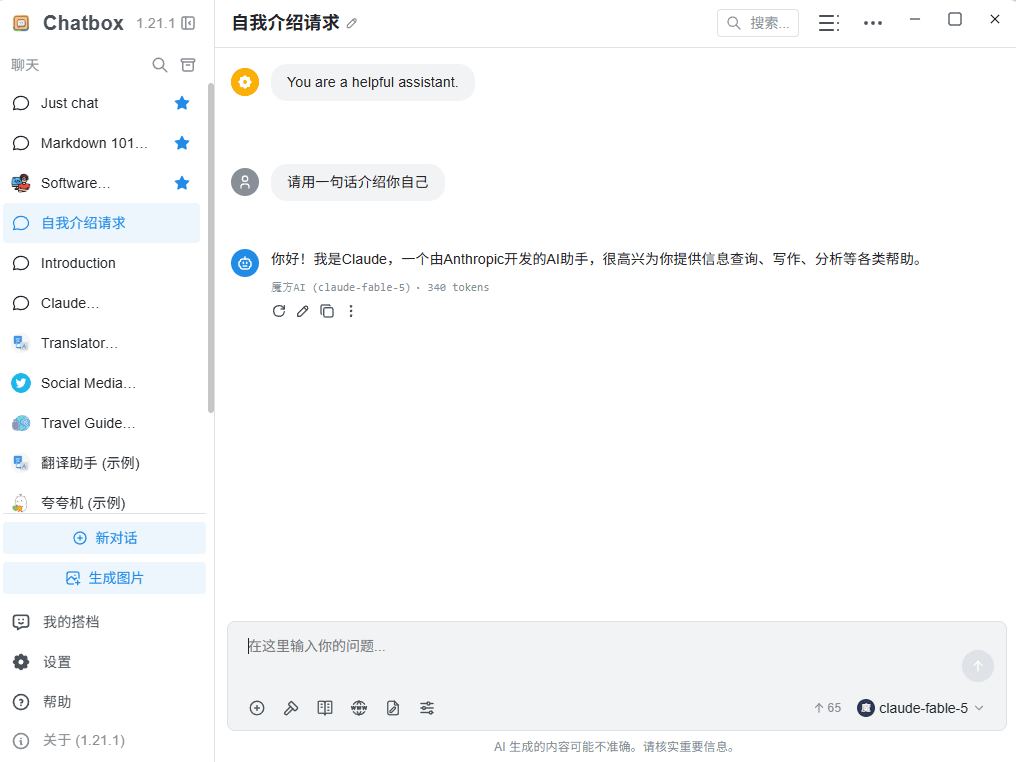Open the sliders conversation settings icon
The image size is (1016, 762).
pos(427,708)
